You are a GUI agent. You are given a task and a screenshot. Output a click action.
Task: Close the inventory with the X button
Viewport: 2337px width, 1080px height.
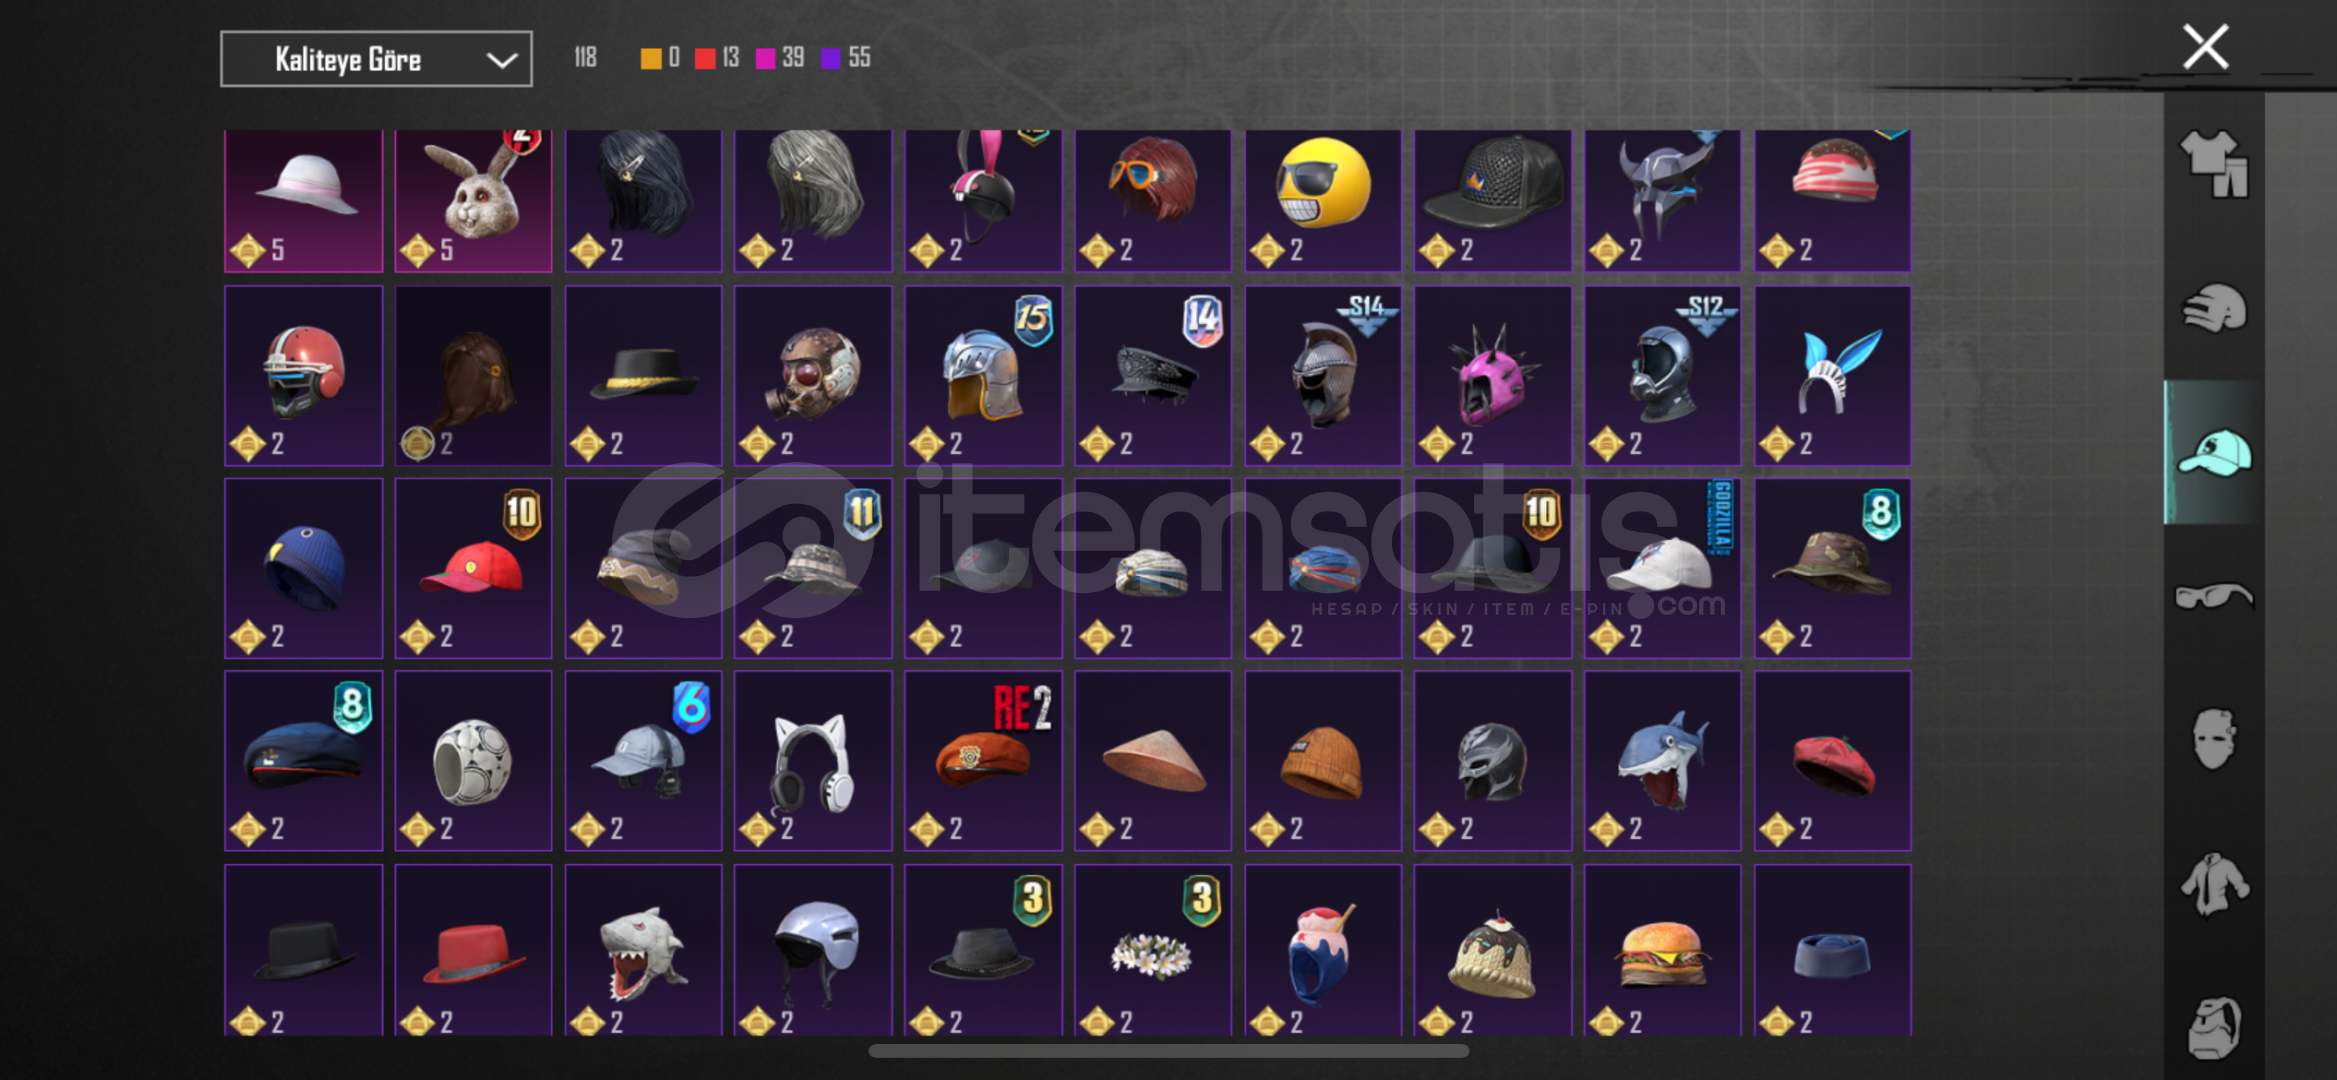click(2205, 47)
